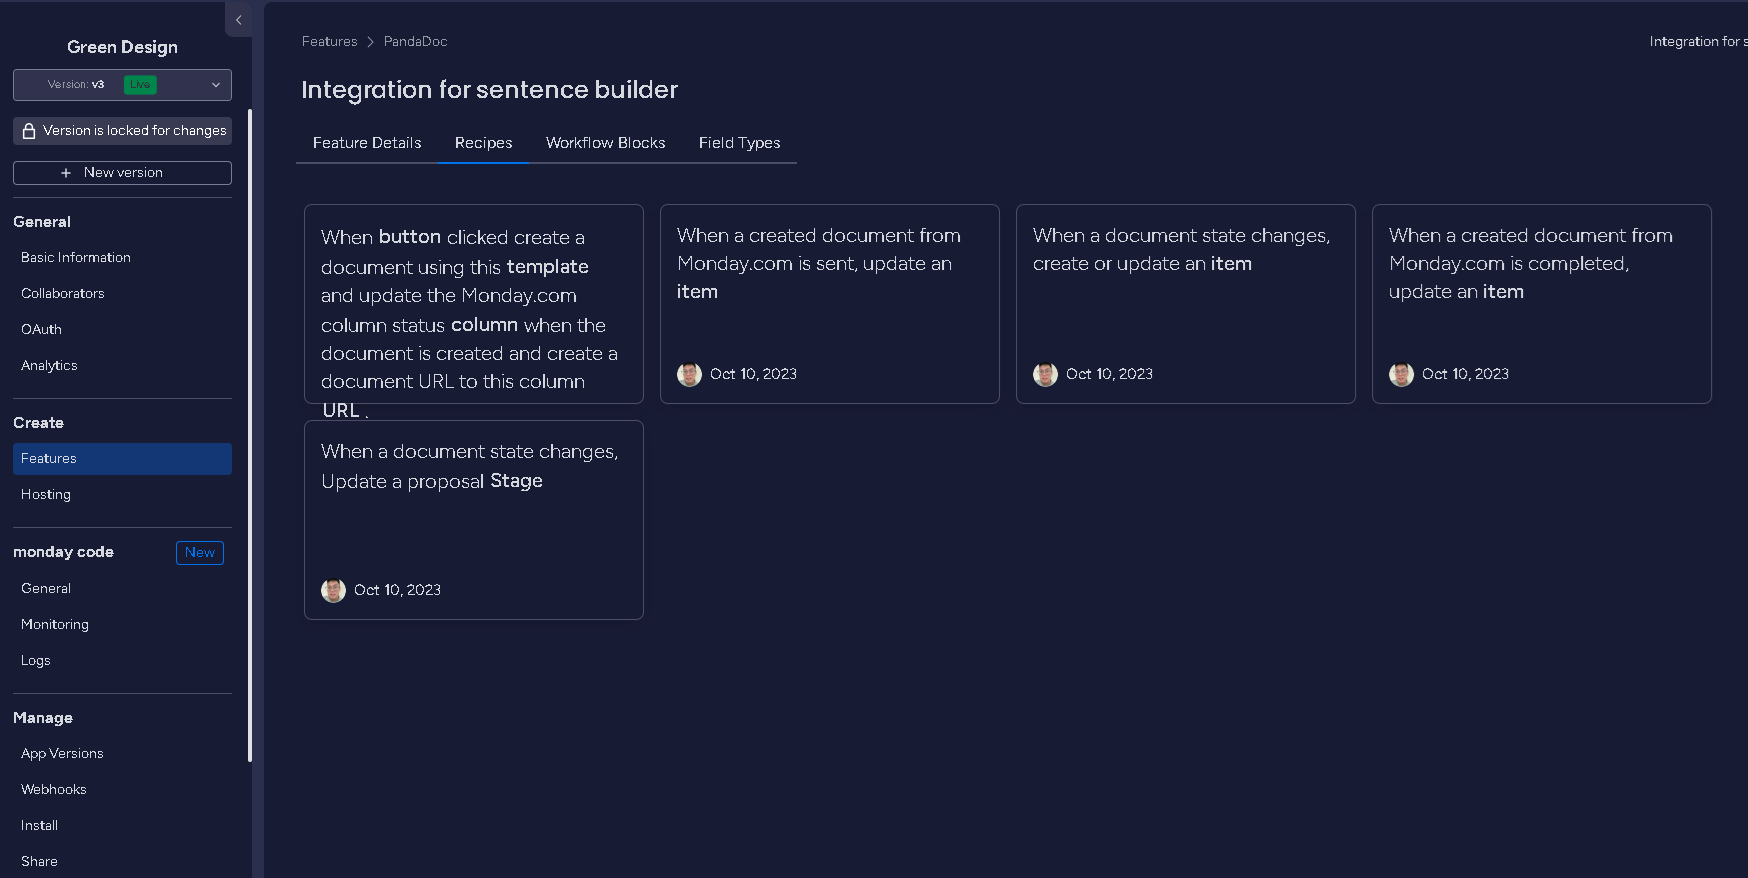Open the 'Monday.com is sent' recipe card

[x=830, y=304]
